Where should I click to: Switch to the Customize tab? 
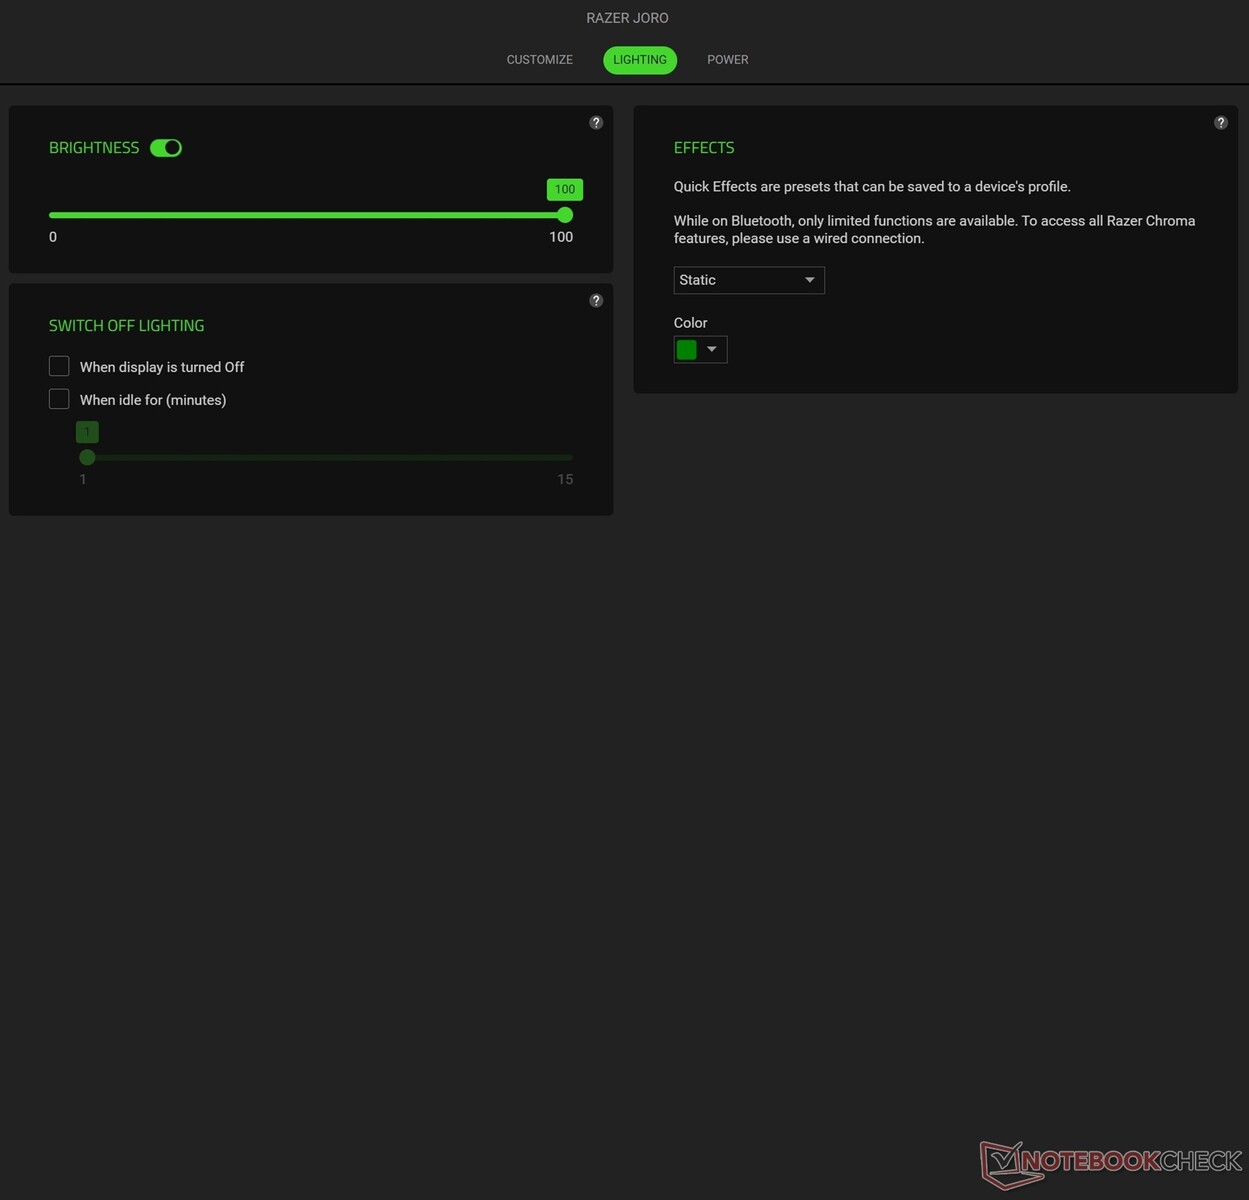click(540, 60)
